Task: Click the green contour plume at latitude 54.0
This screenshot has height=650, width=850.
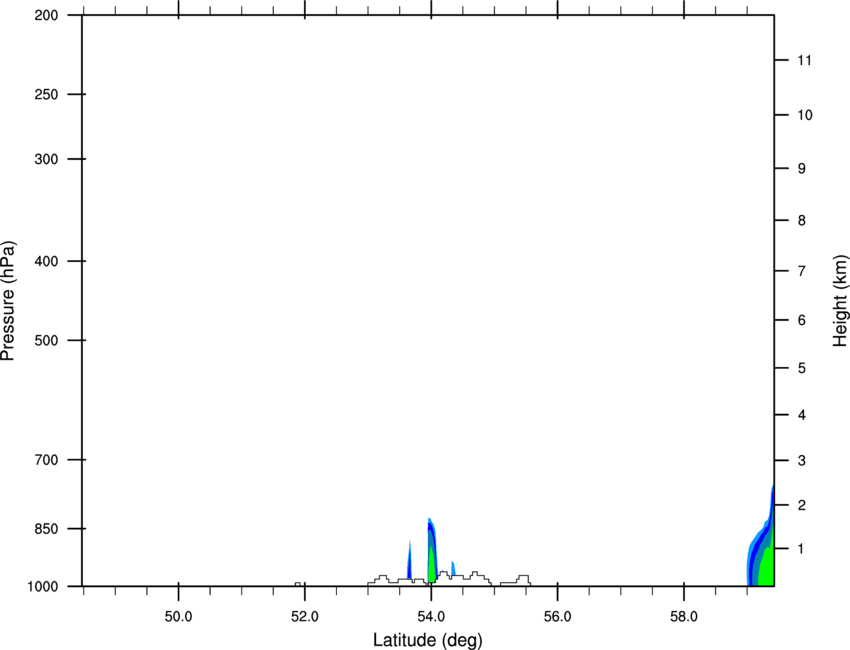Action: 432,564
